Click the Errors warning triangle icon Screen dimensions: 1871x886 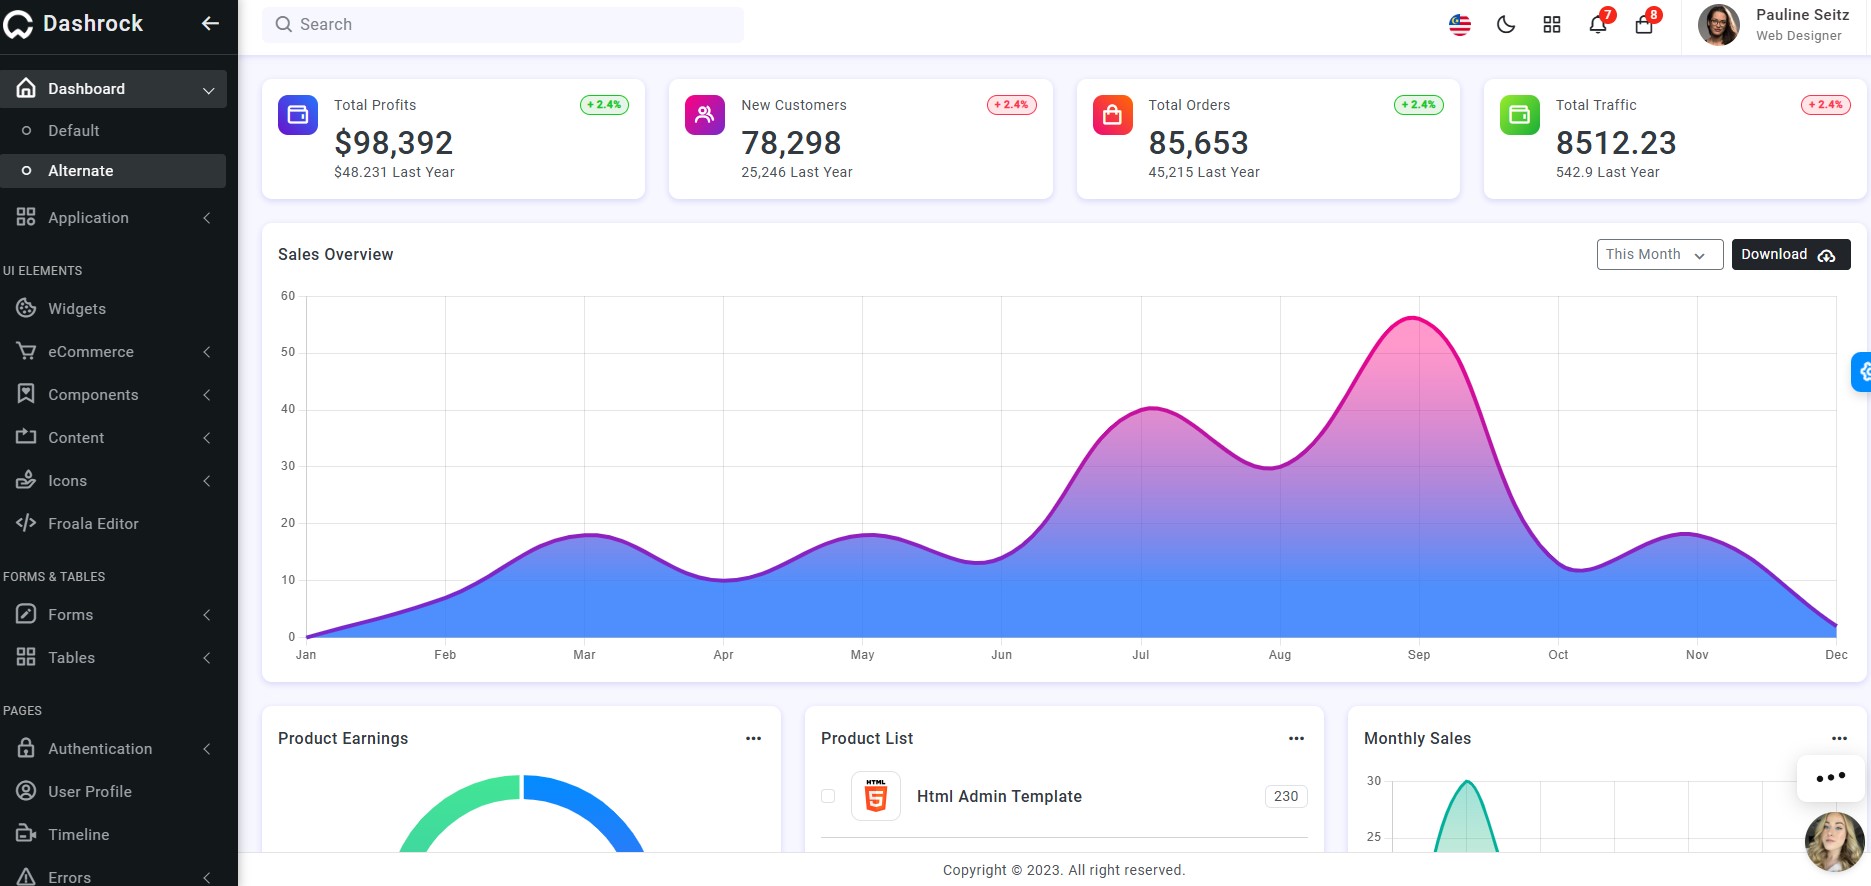(x=26, y=877)
